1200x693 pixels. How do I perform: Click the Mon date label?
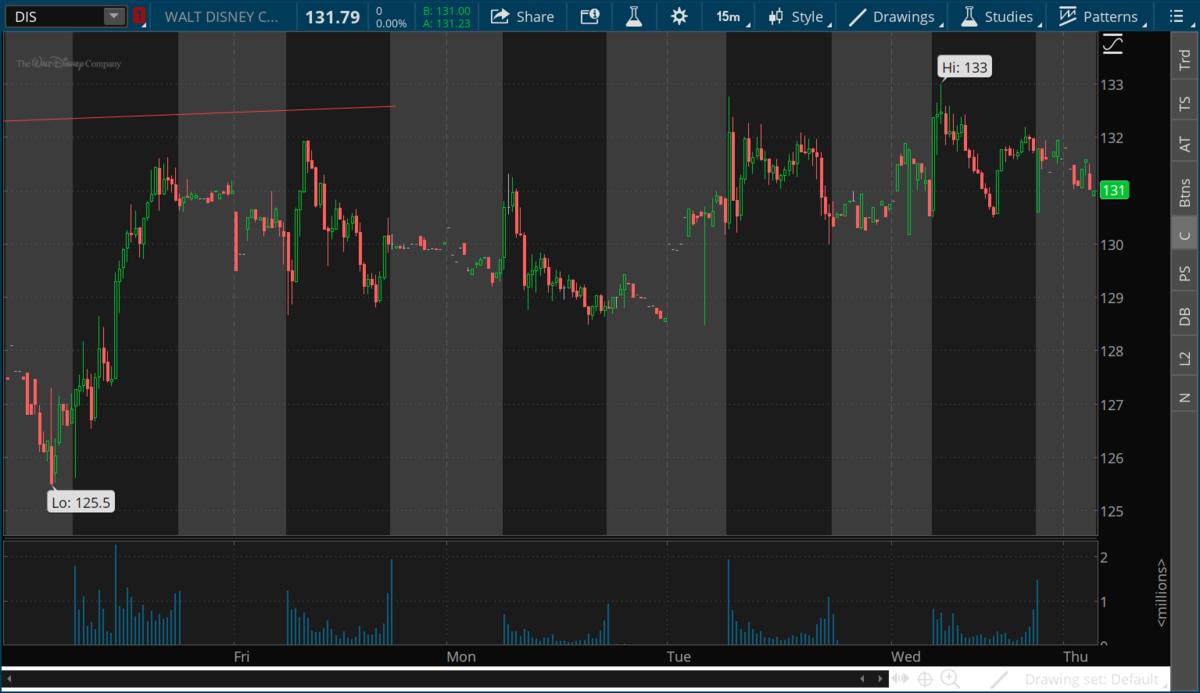tap(461, 657)
